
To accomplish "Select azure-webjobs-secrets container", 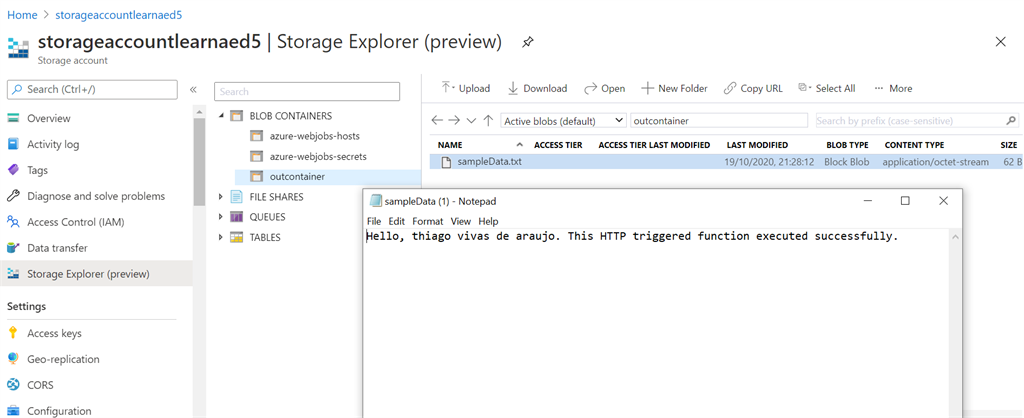I will click(318, 157).
